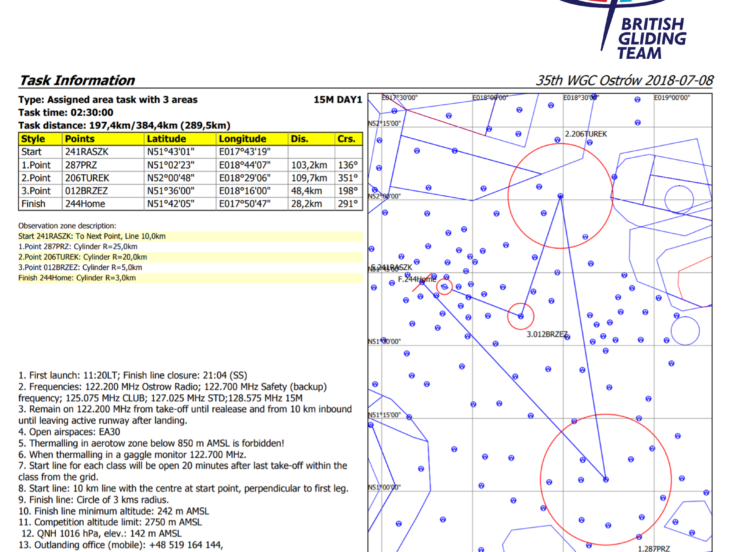The height and width of the screenshot is (552, 730).
Task: Click the 35th WGC Ostrów 2018-07-08 title
Action: [625, 80]
